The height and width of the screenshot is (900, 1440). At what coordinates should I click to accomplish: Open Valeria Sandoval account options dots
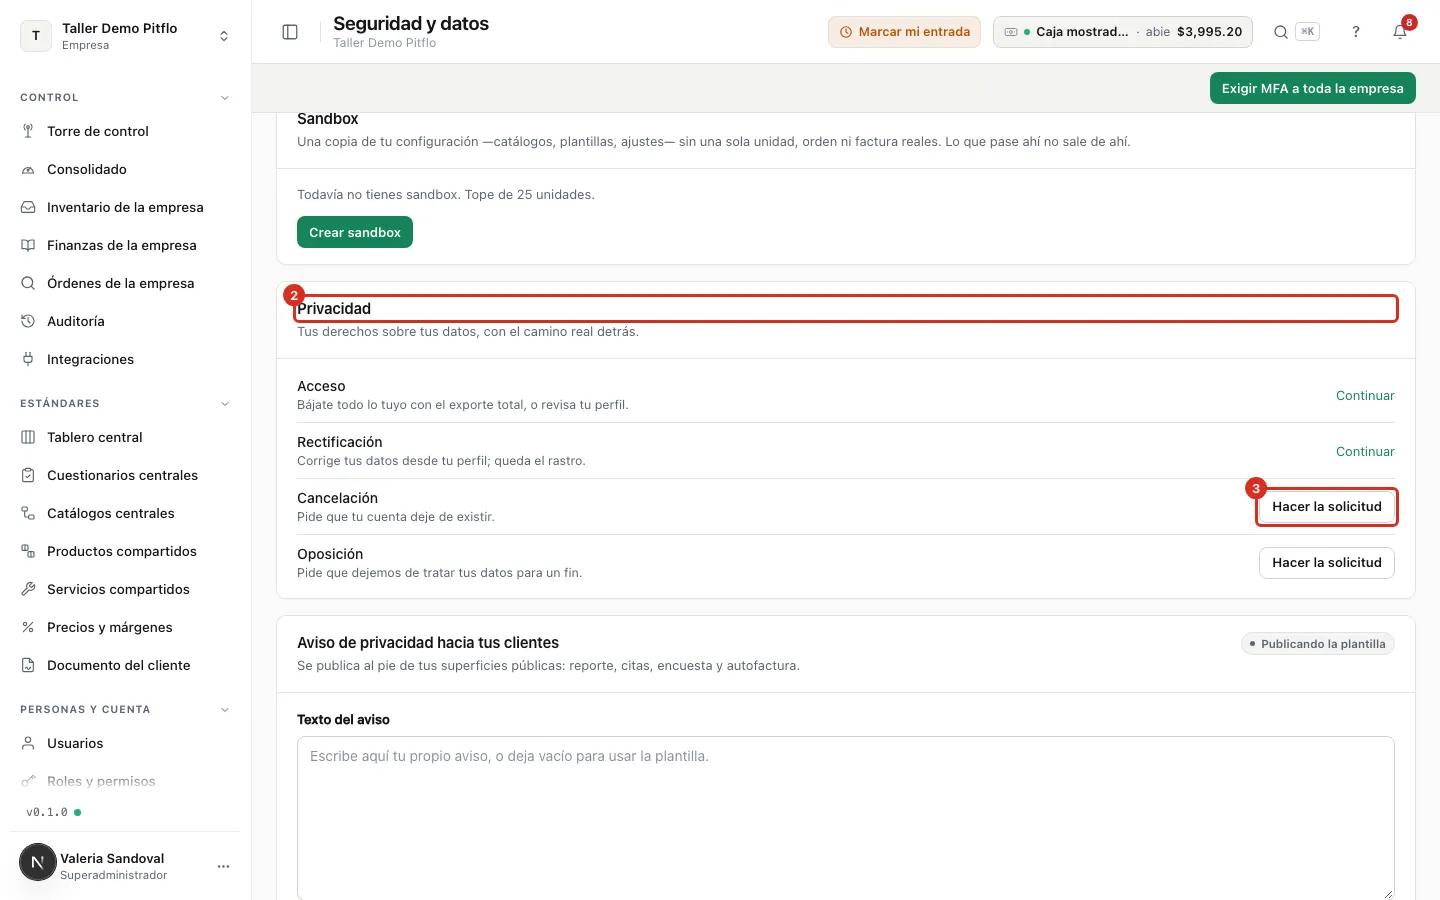coord(224,866)
